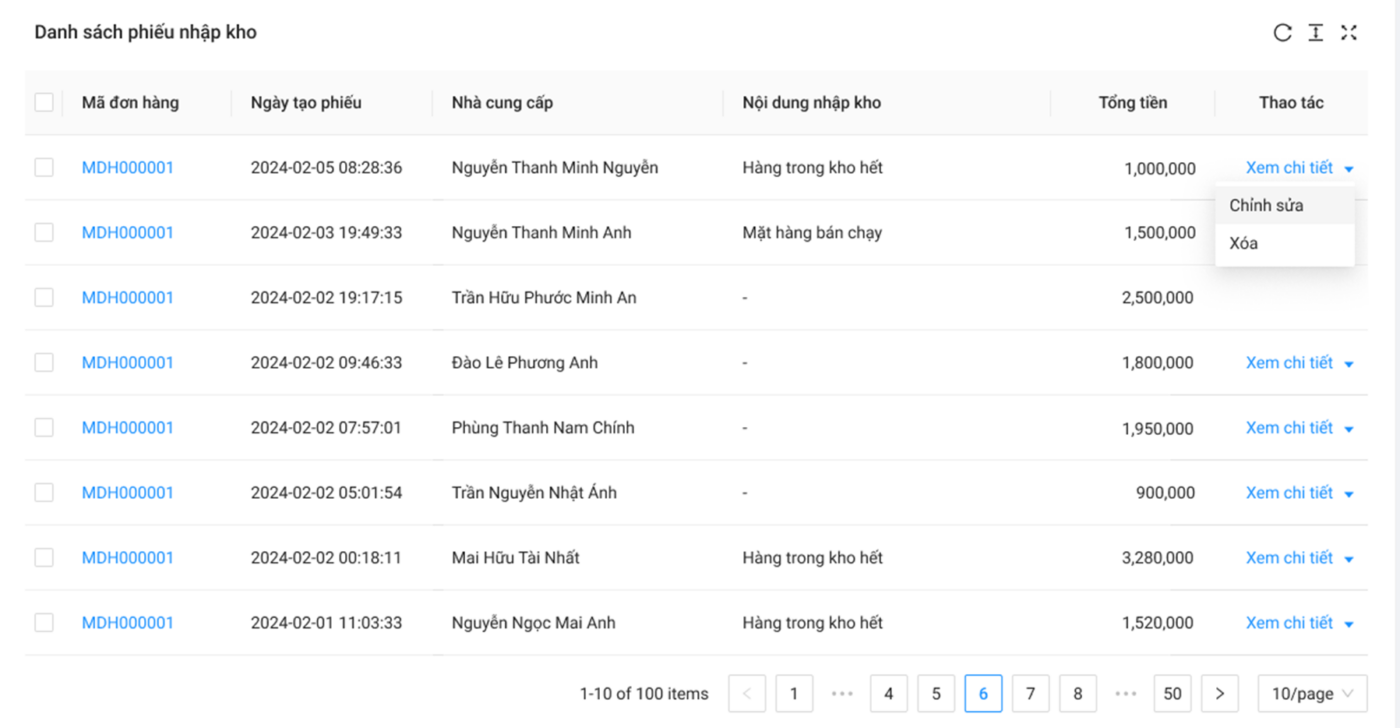Viewport: 1400px width, 728px height.
Task: Choose Xóa from the action menu
Action: [x=1285, y=243]
